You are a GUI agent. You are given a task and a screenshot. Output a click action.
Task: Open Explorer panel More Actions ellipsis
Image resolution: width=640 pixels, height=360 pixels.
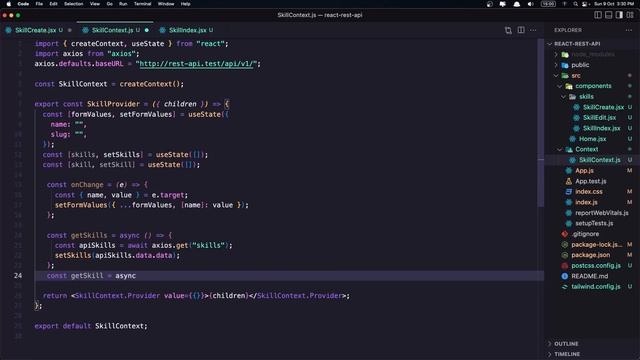pos(629,30)
